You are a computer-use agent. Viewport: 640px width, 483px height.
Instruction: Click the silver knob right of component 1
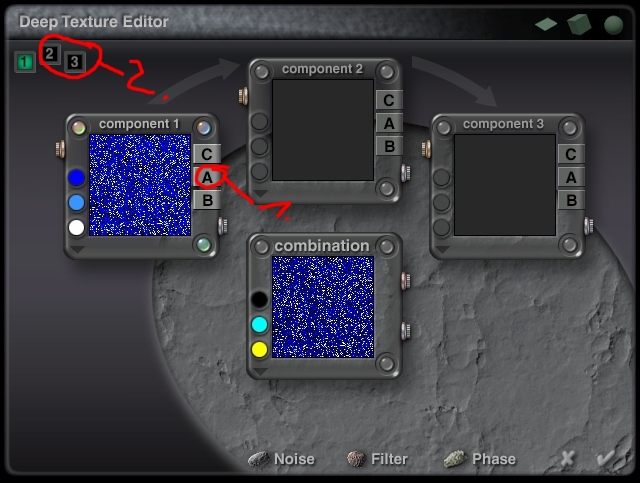(223, 226)
